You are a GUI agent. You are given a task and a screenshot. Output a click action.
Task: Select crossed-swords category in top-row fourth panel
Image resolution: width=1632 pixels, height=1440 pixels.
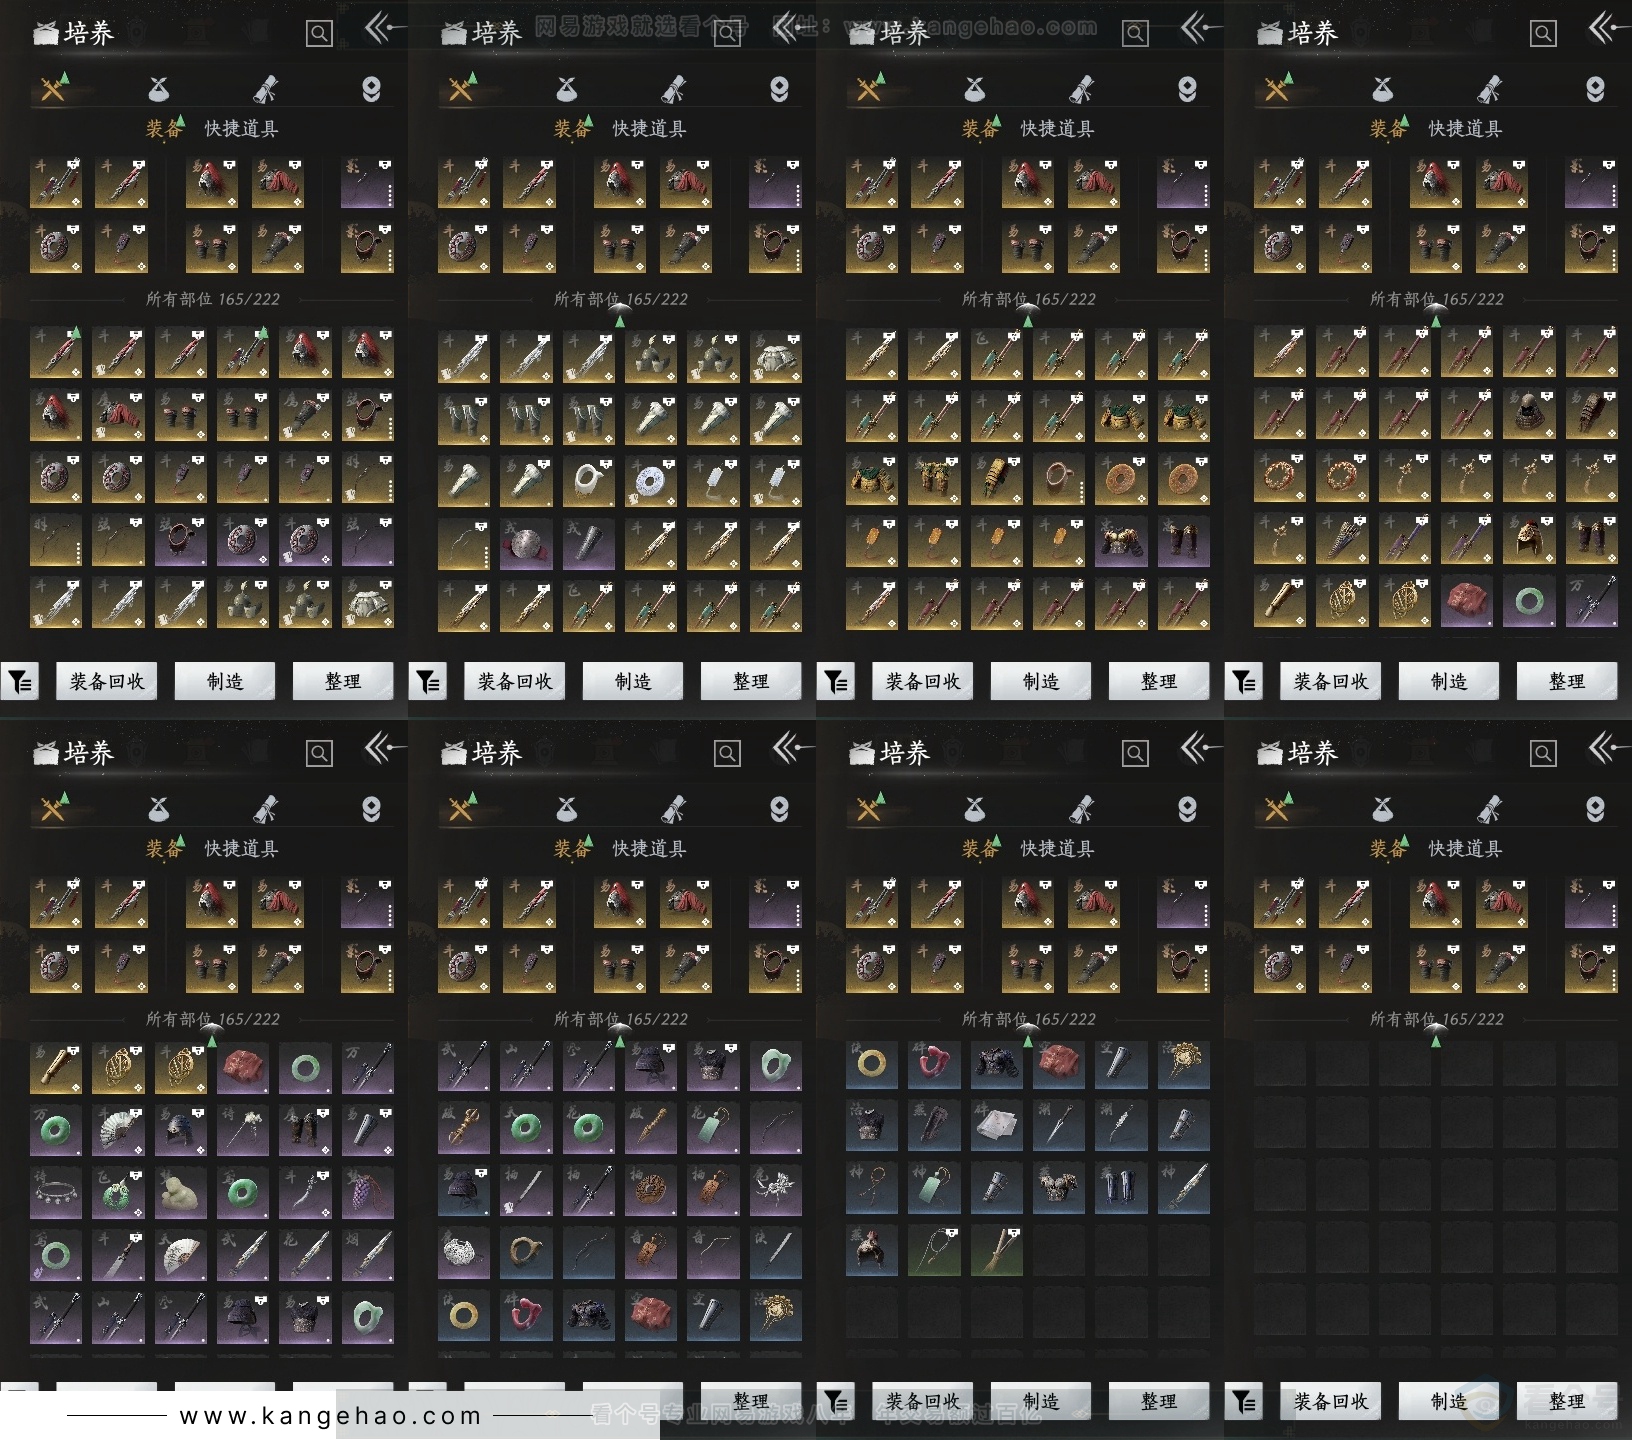click(x=1277, y=90)
